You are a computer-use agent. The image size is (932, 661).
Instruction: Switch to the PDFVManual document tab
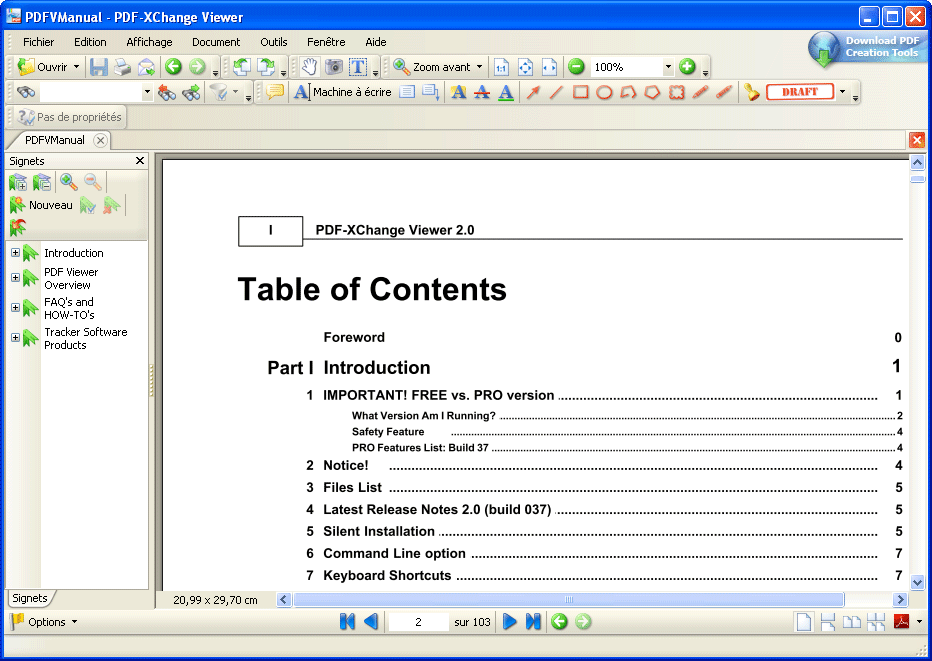[x=55, y=140]
